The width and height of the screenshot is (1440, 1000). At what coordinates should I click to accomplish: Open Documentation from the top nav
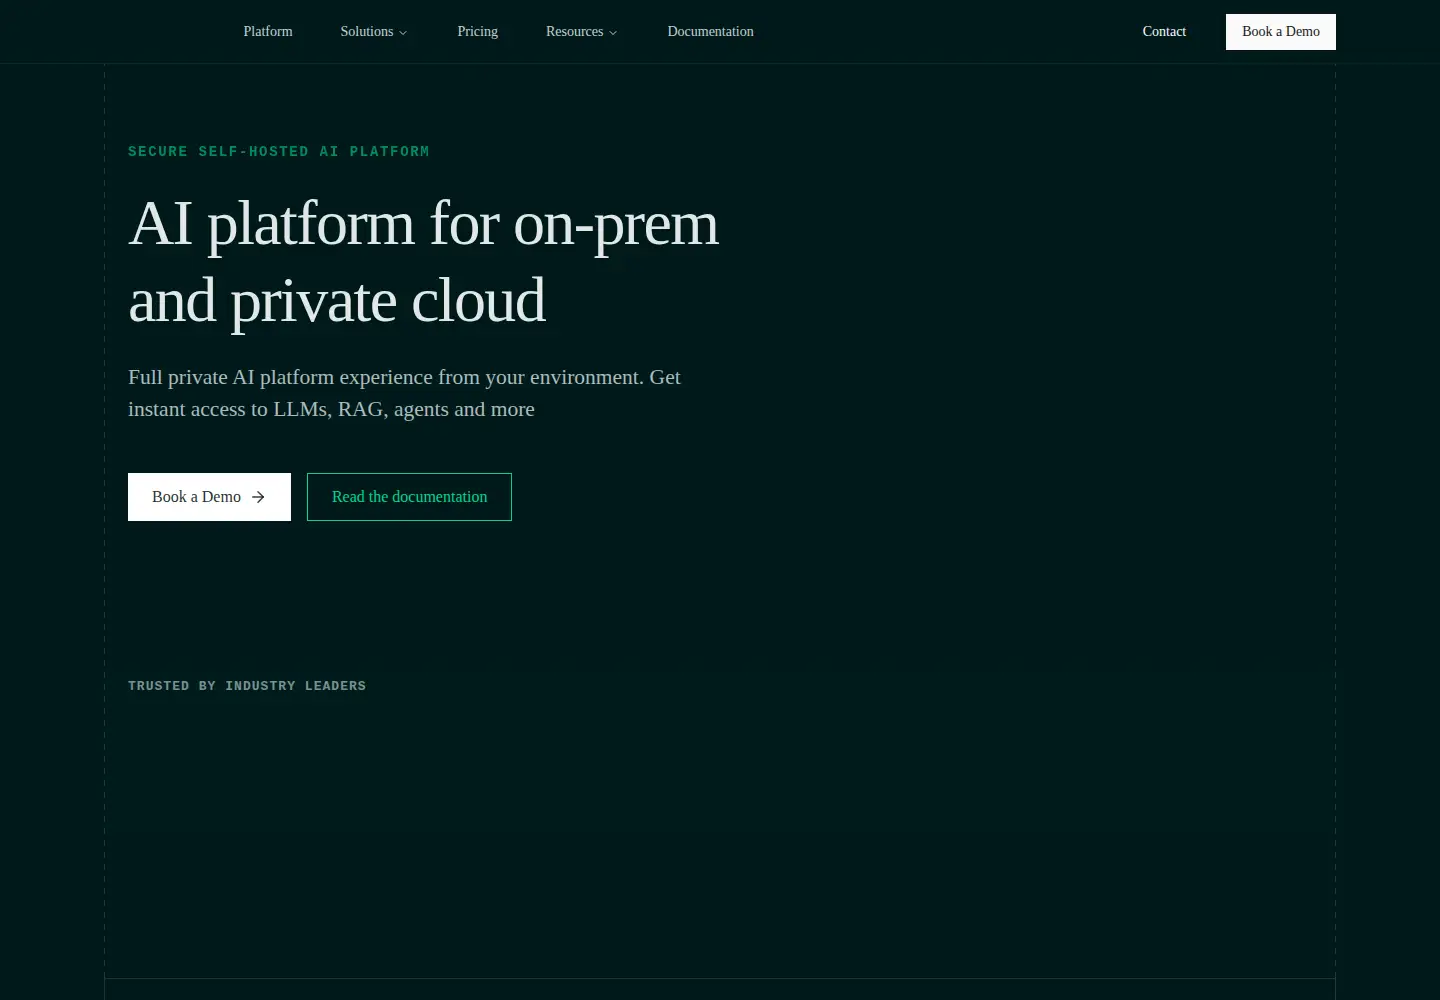[710, 31]
